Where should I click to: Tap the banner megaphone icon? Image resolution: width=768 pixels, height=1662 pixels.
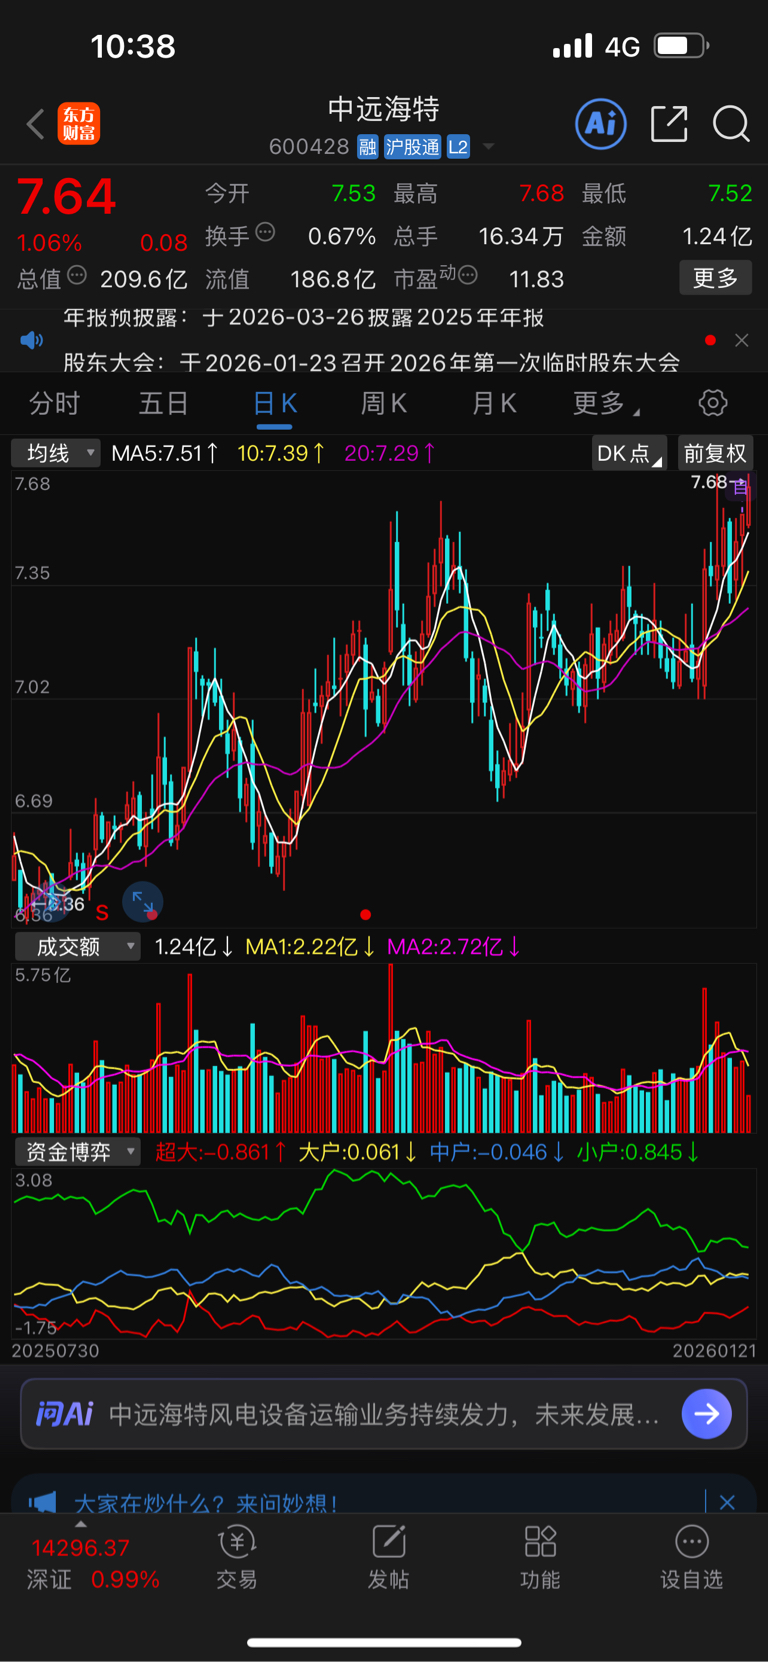coord(42,1502)
